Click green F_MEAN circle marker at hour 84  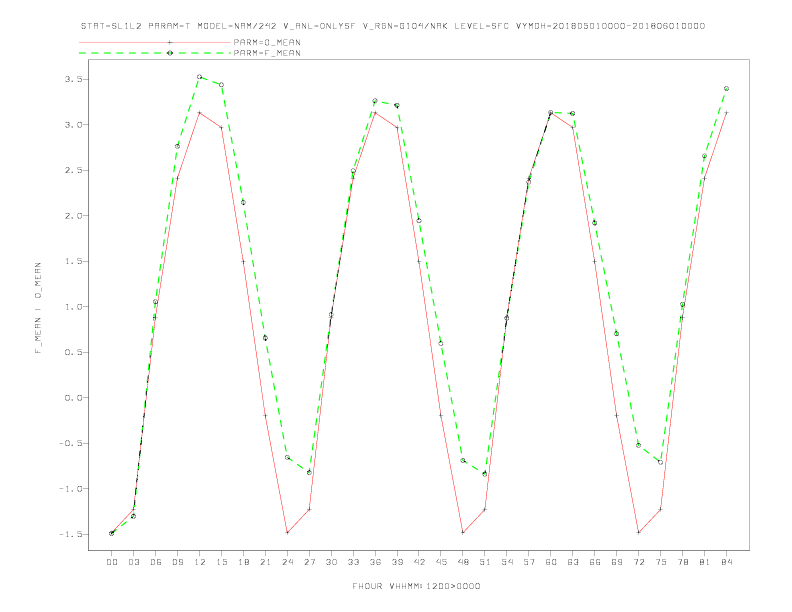[x=726, y=88]
